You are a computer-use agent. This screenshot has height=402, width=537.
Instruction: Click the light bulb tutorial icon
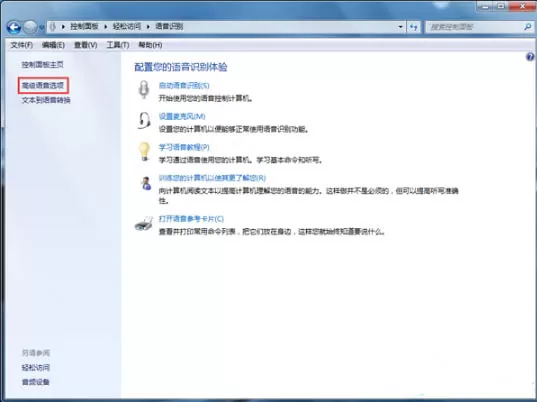click(x=144, y=151)
